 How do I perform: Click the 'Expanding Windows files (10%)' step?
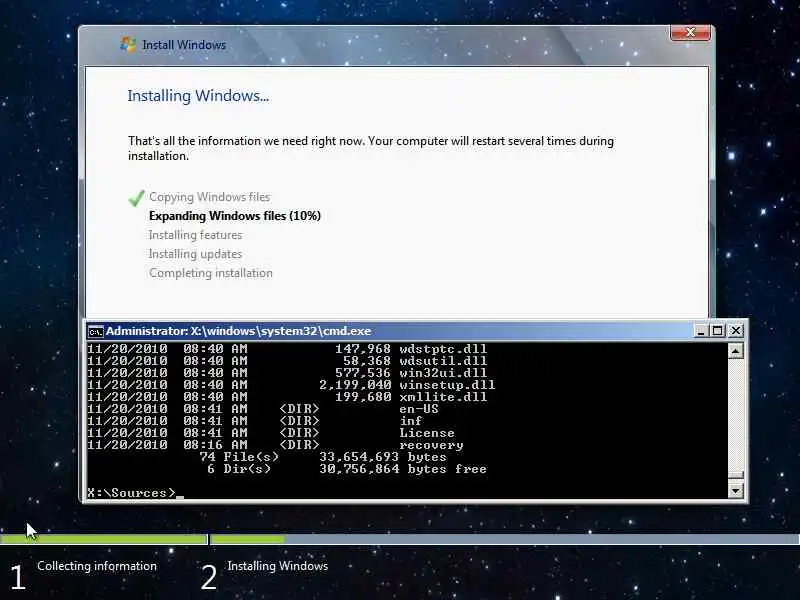tap(235, 216)
